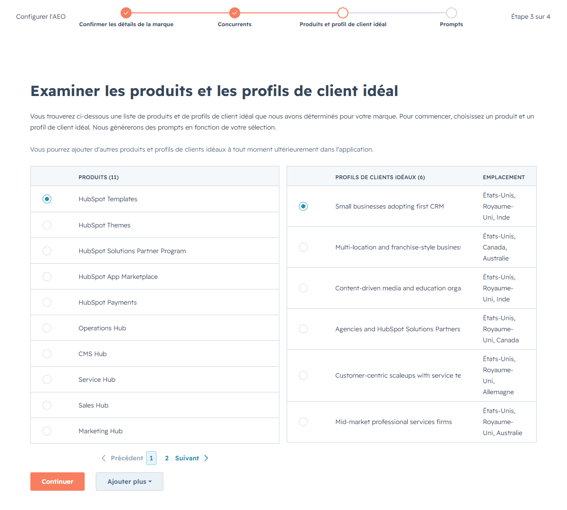Click the Prompts step circle
567x510 pixels.
click(451, 13)
